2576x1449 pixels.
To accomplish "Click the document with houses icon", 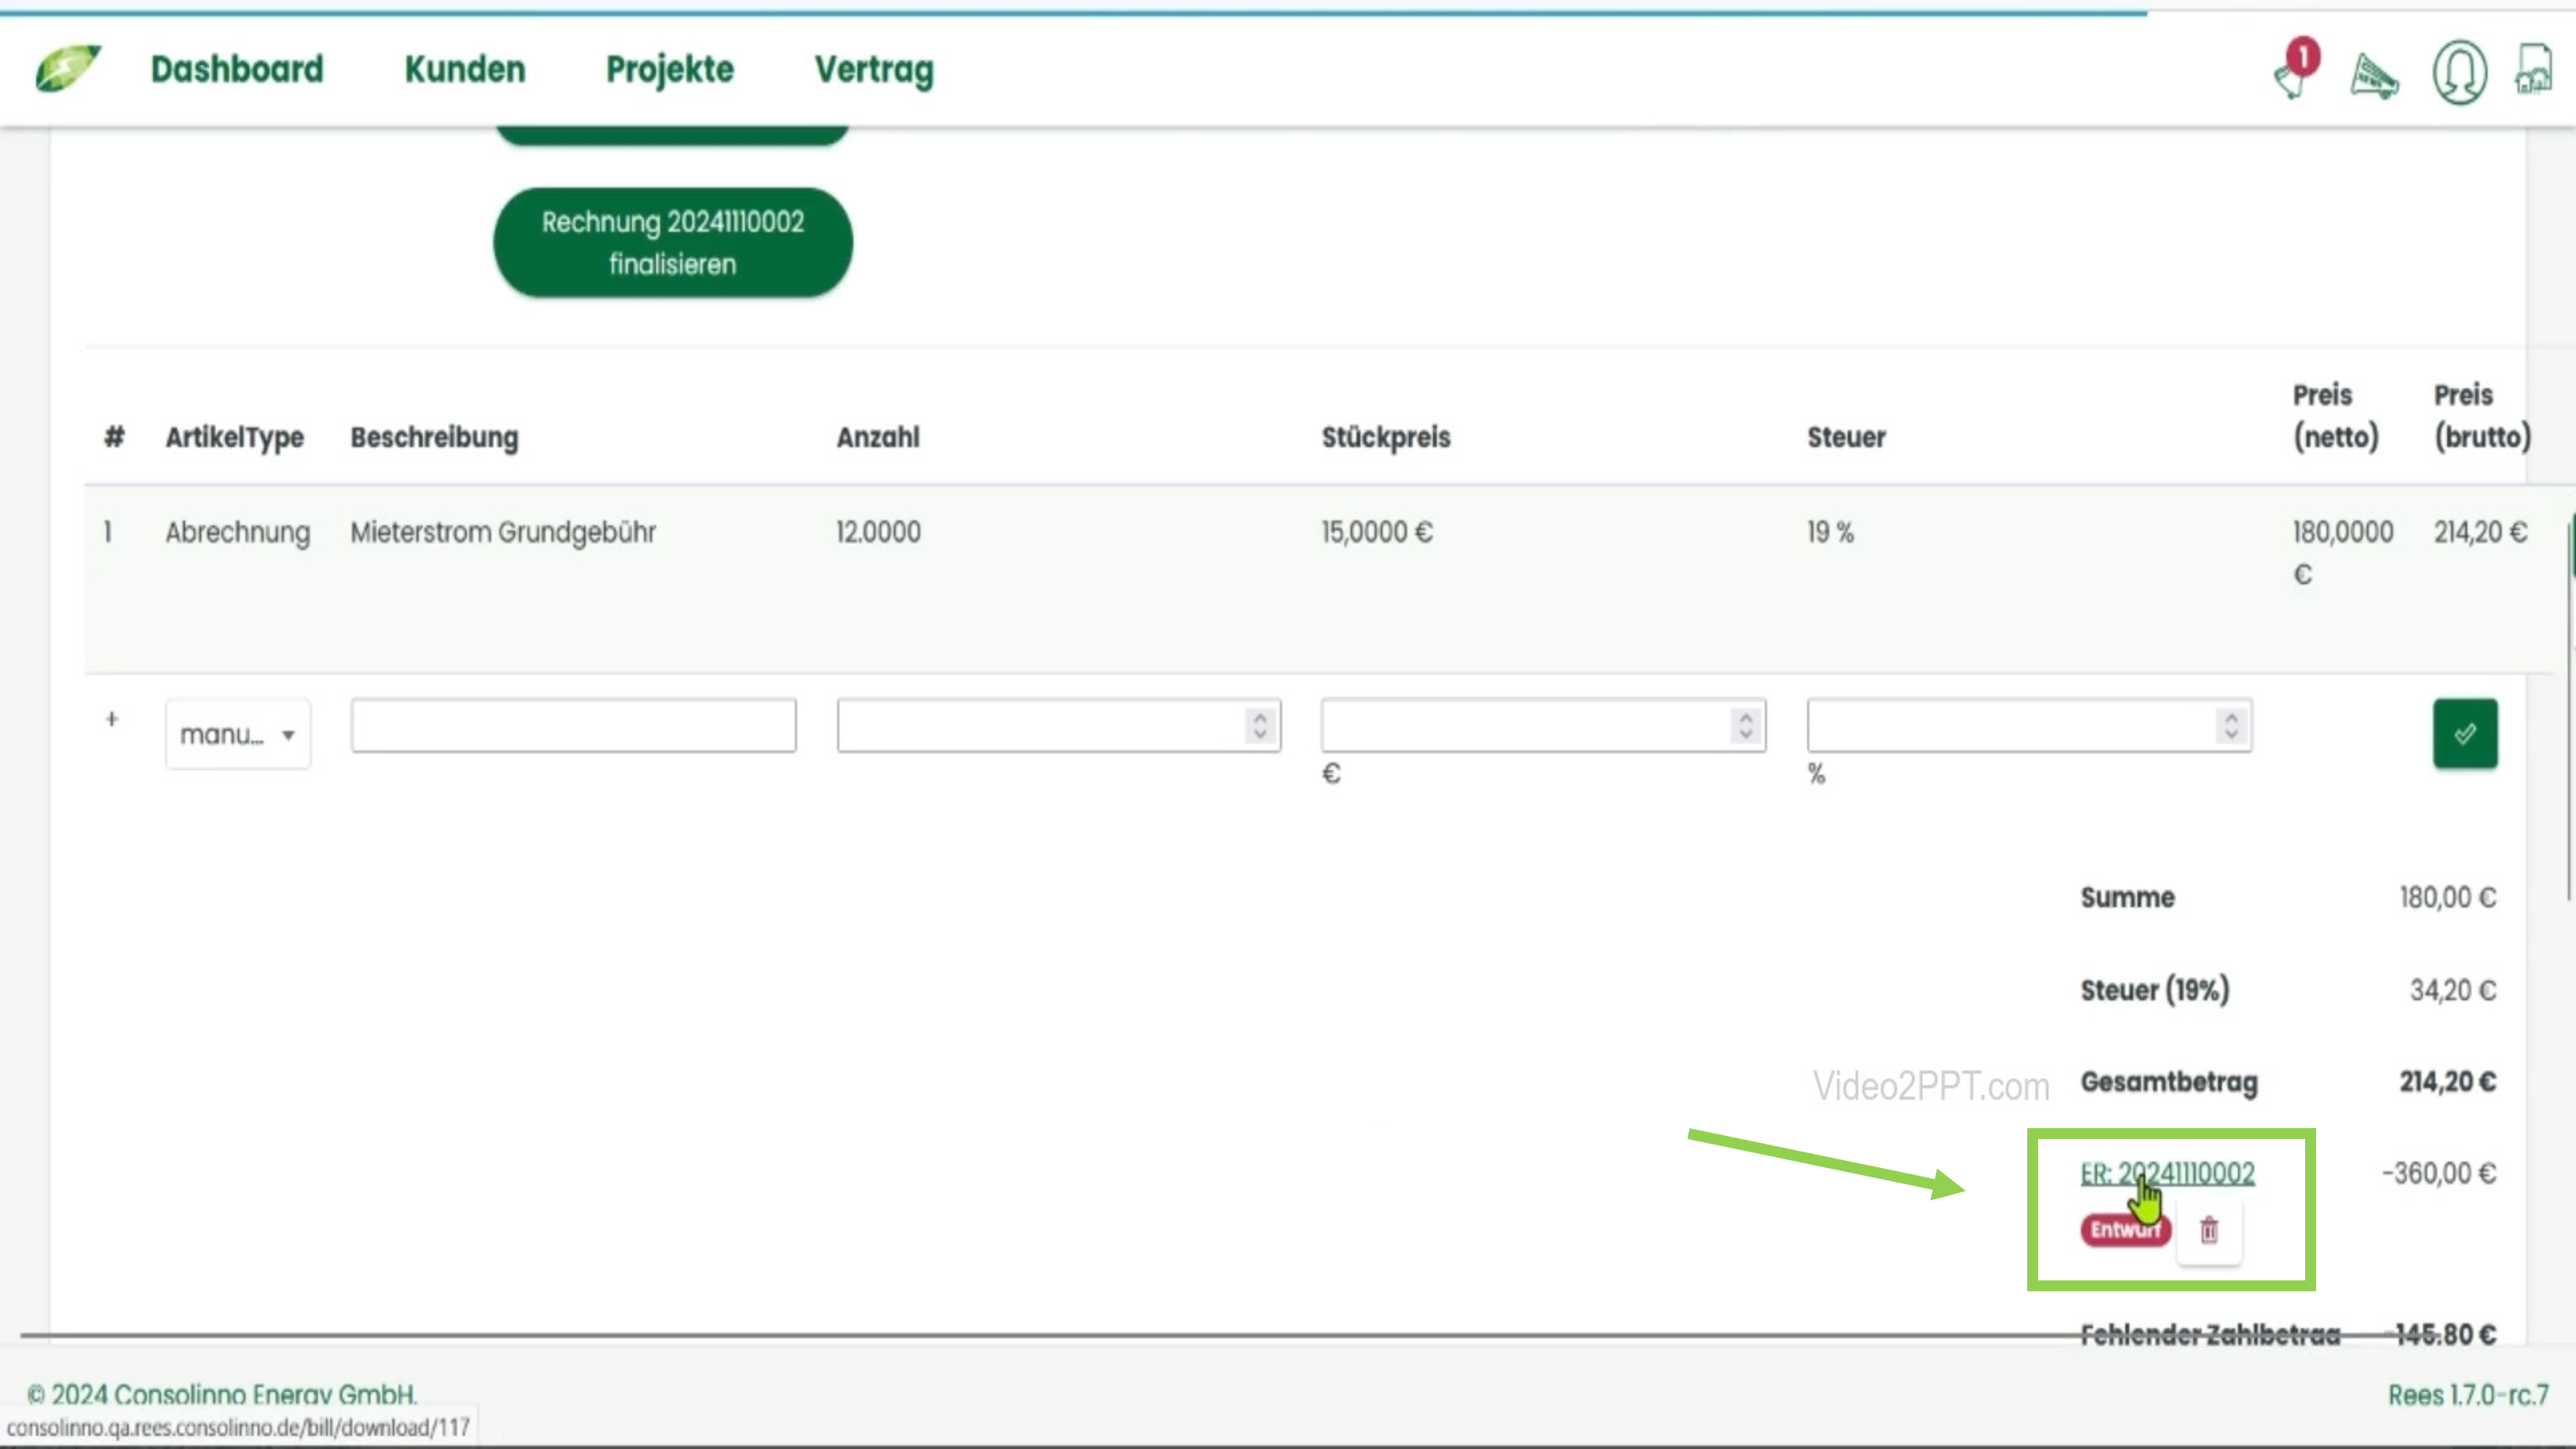I will tap(2534, 70).
